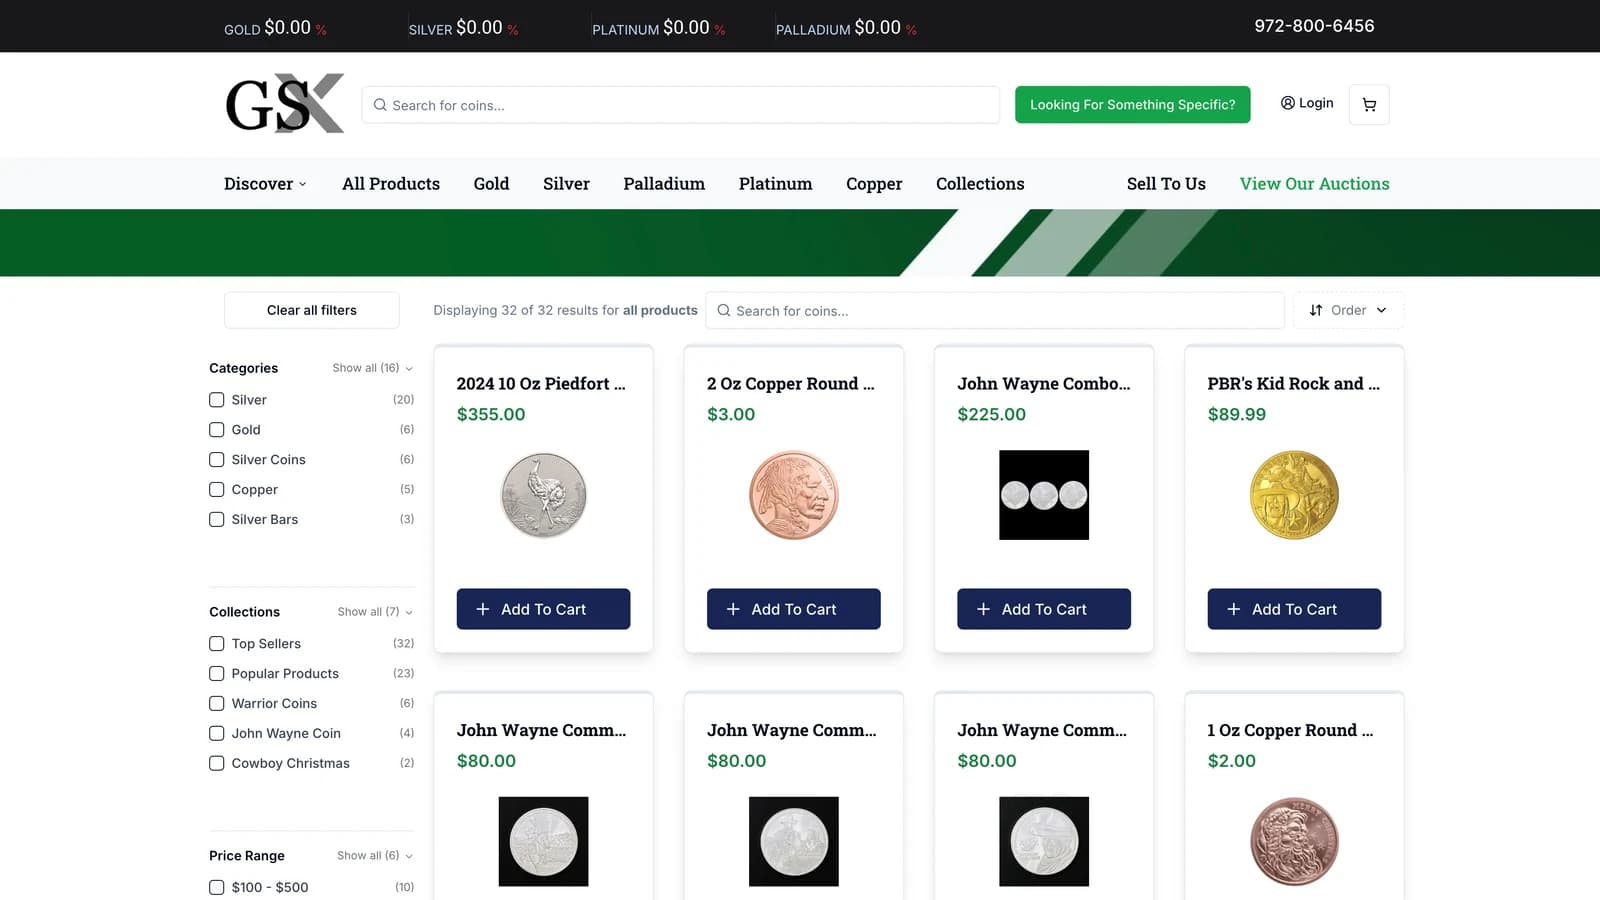Open the 2 Oz Copper Round product title
Viewport: 1600px width, 900px height.
click(790, 384)
